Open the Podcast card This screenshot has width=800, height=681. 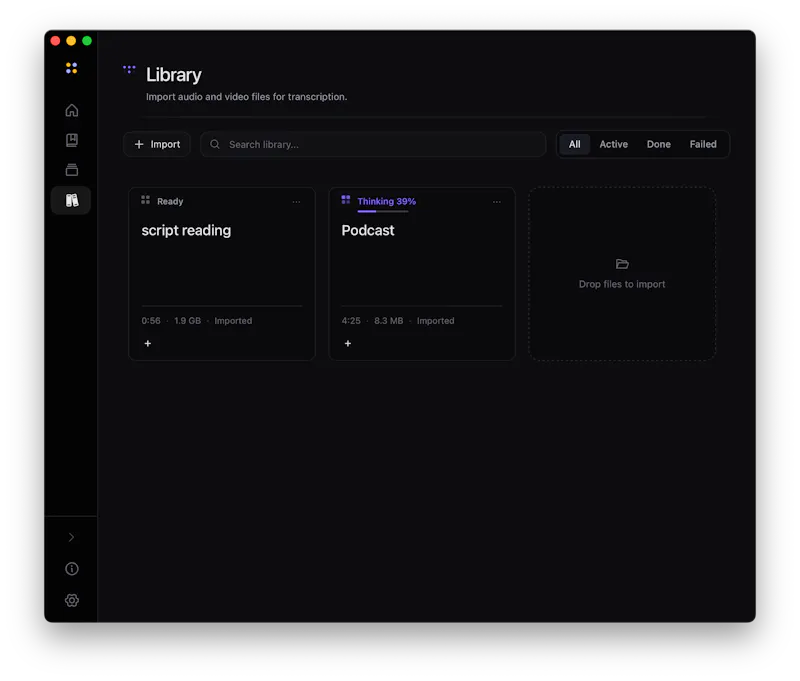coord(422,274)
